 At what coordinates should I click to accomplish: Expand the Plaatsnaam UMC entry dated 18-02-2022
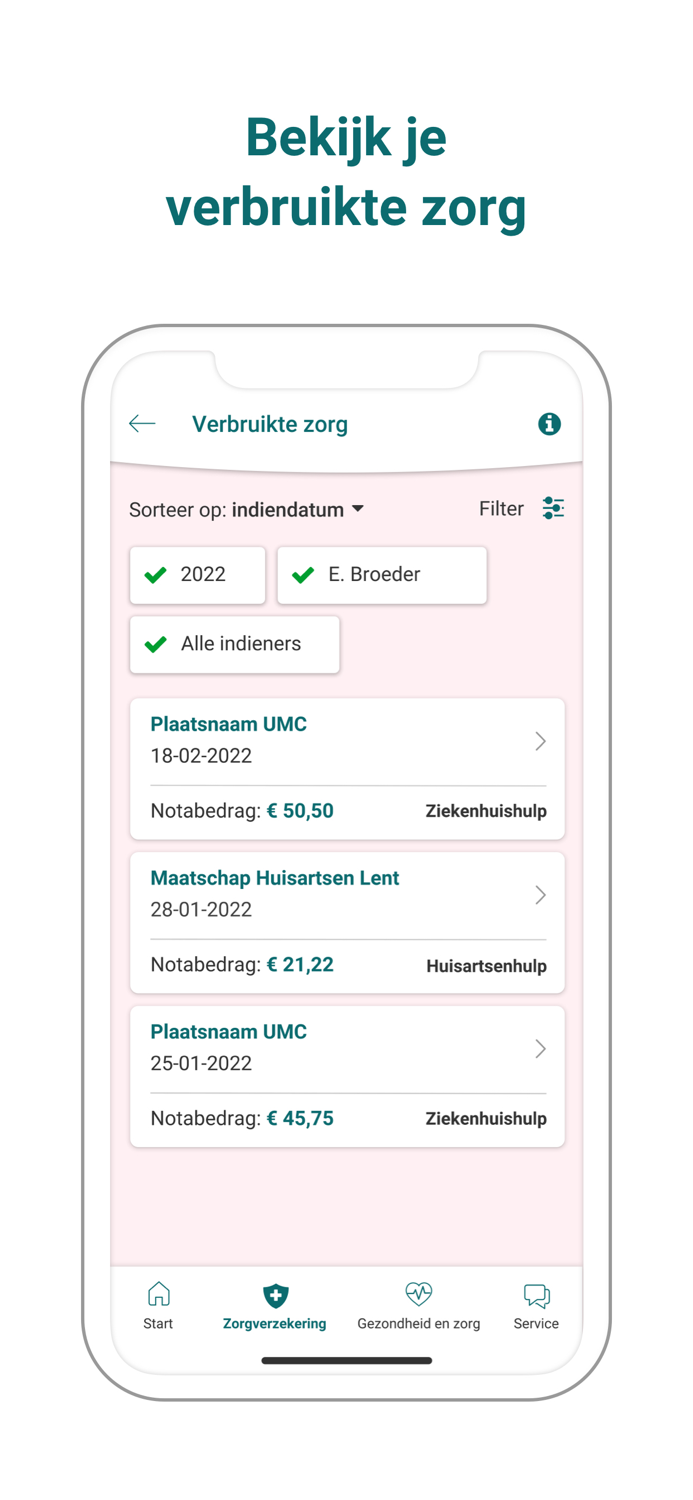(540, 741)
